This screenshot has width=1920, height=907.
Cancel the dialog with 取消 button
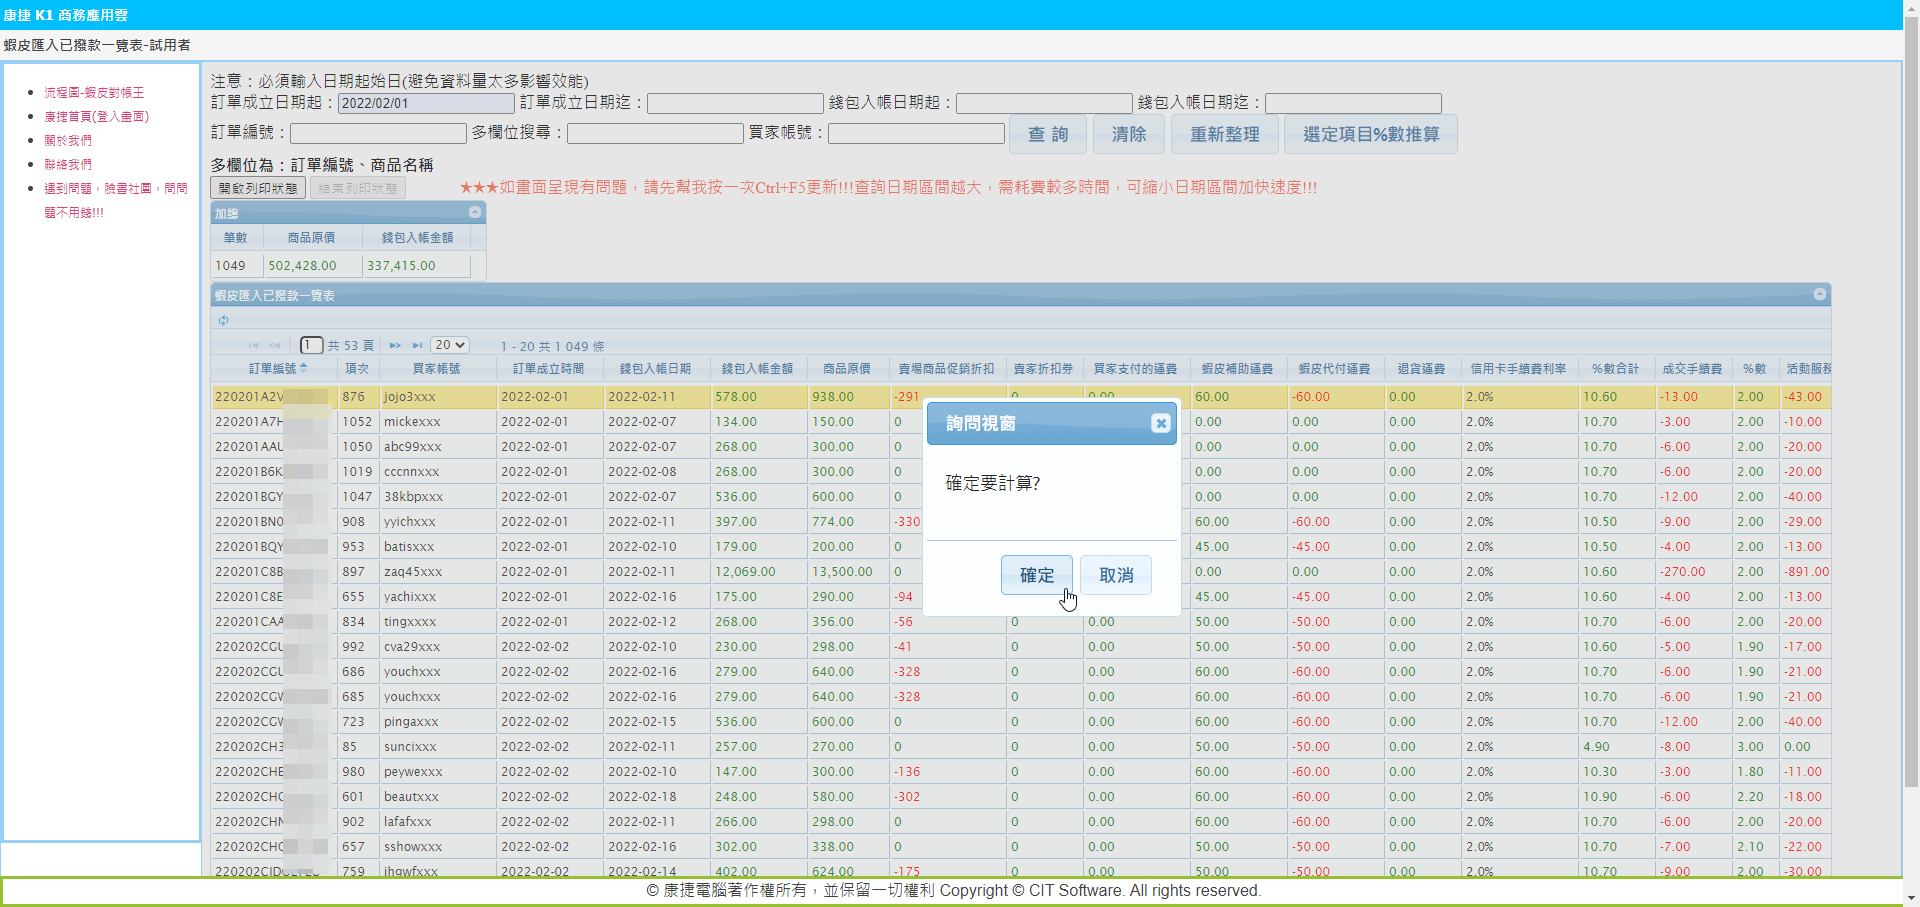click(x=1116, y=575)
